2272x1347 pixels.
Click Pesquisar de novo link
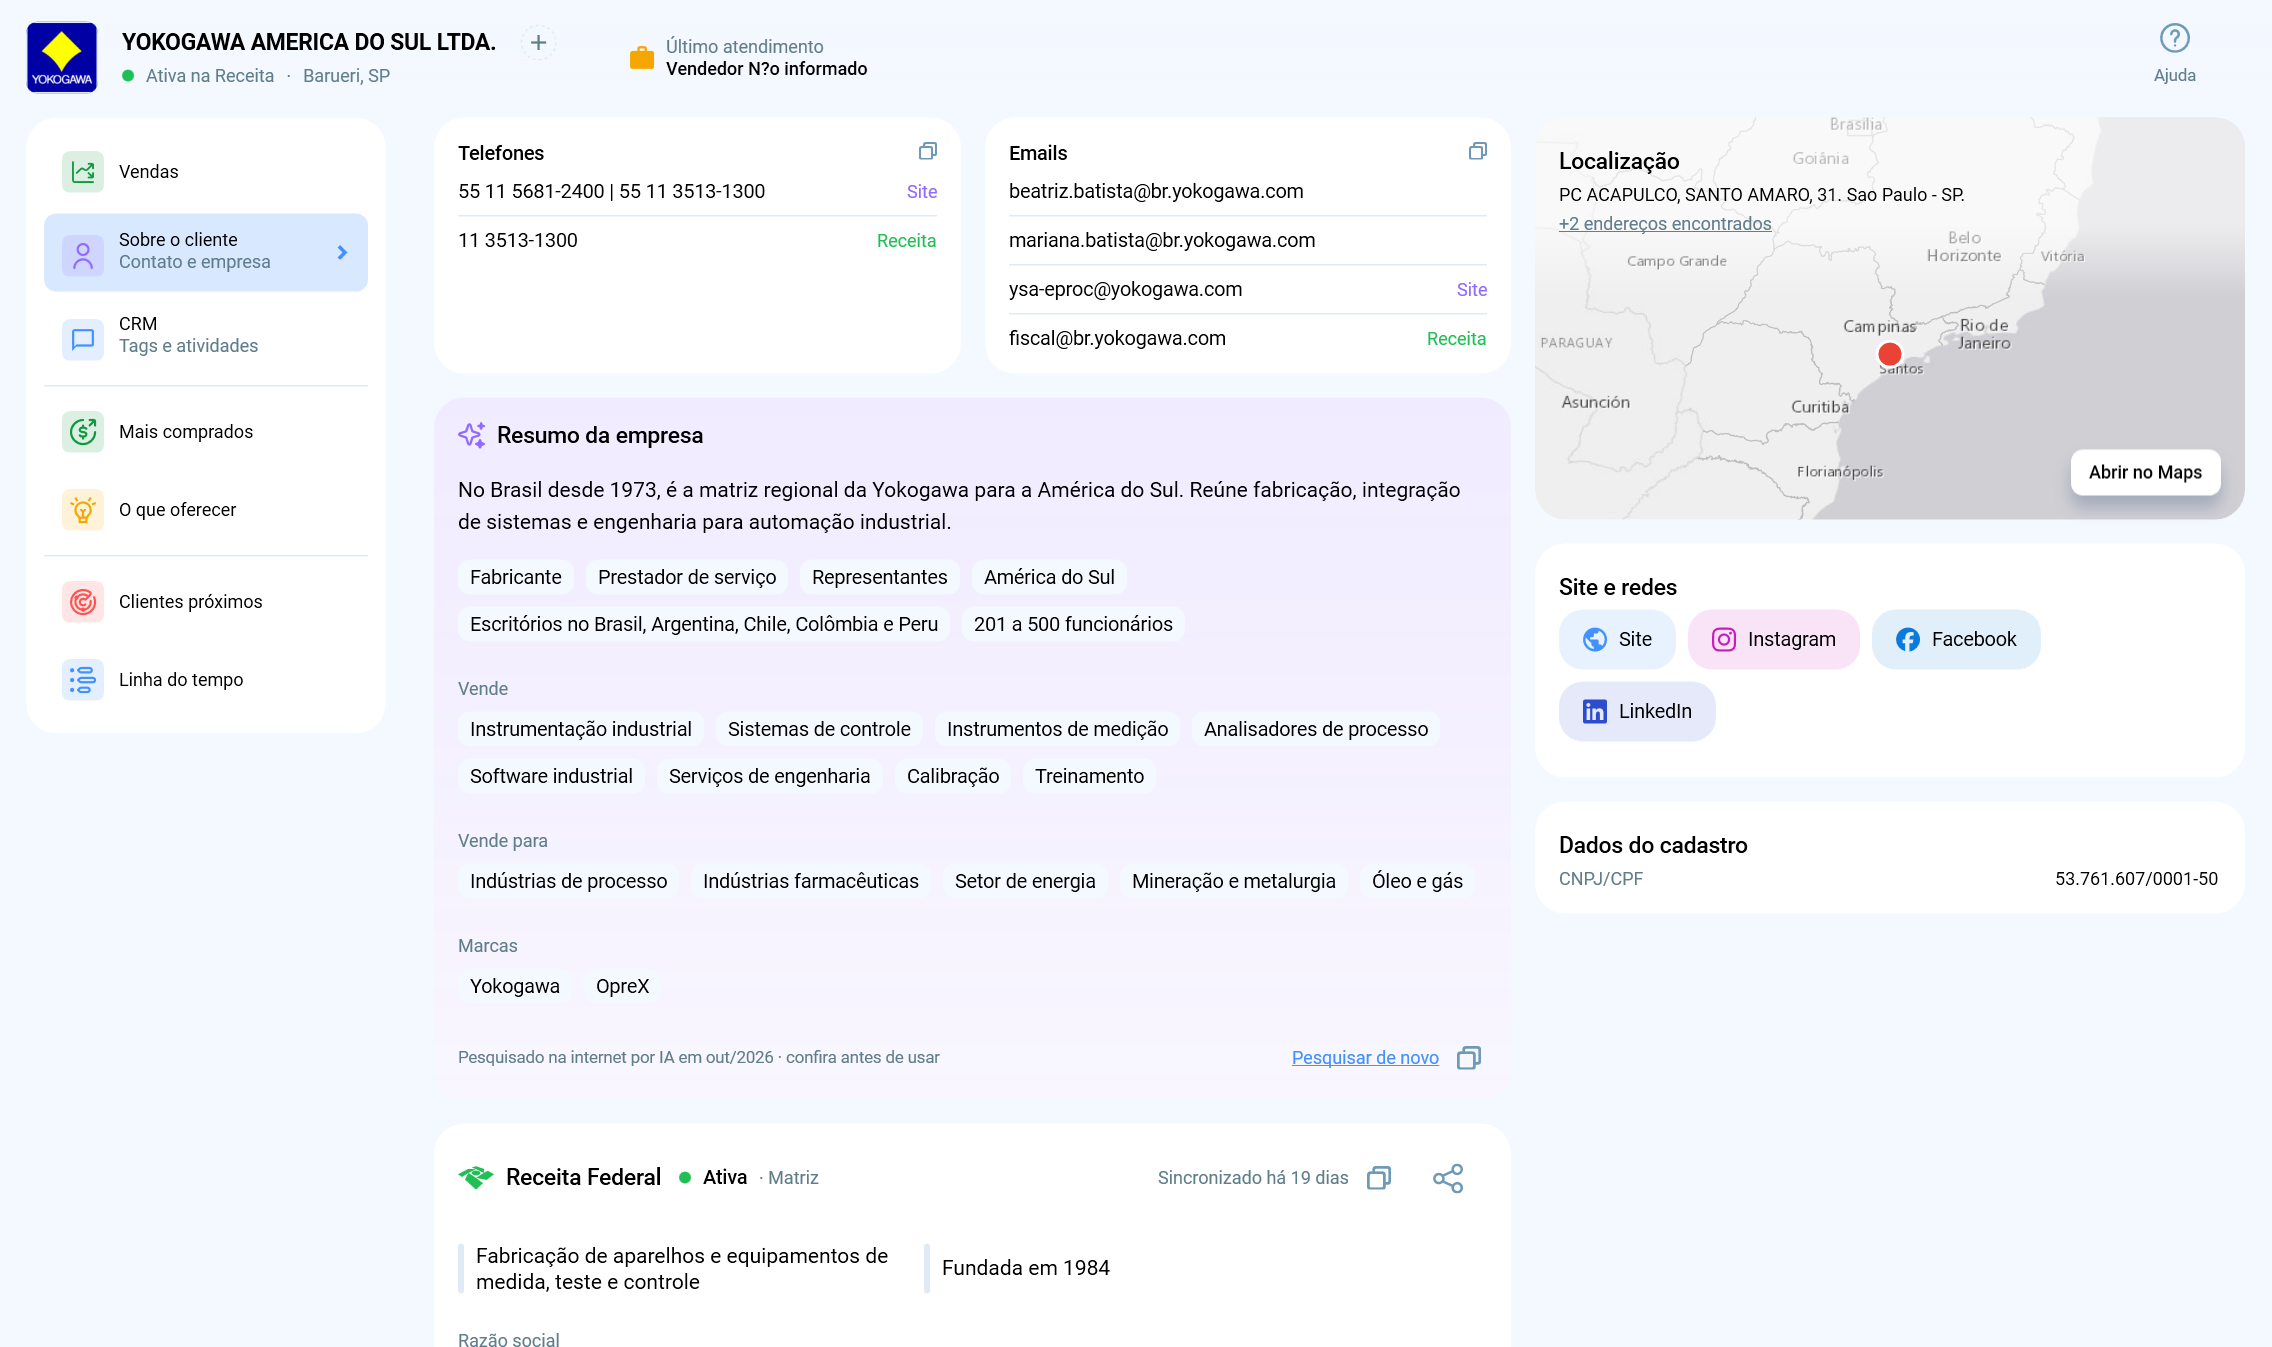(x=1365, y=1058)
